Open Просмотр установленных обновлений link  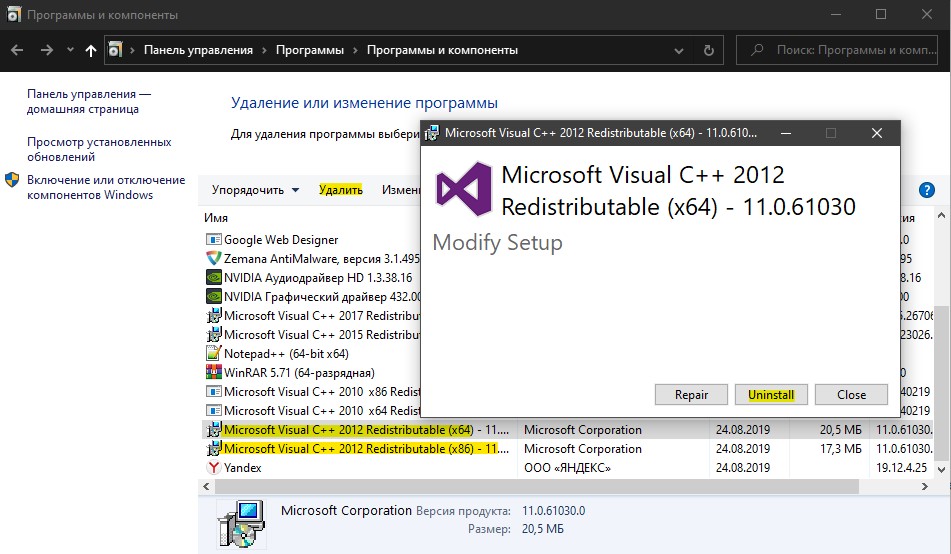coord(98,150)
